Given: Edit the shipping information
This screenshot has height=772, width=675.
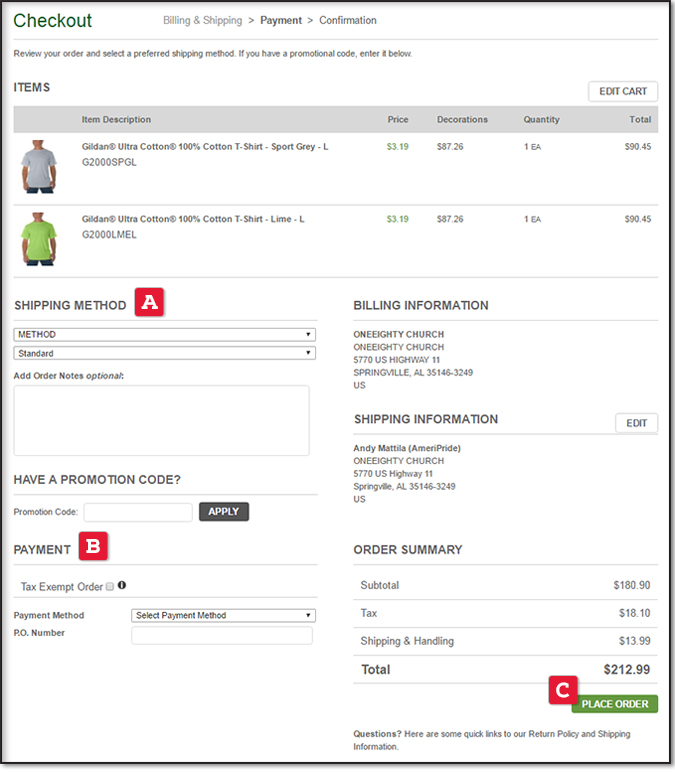Looking at the screenshot, I should [636, 423].
